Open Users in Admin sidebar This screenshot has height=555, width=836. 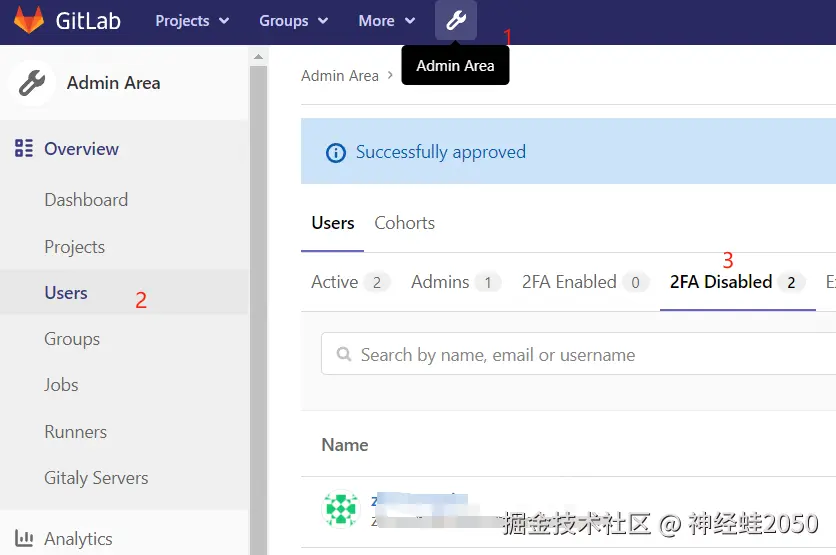coord(66,293)
